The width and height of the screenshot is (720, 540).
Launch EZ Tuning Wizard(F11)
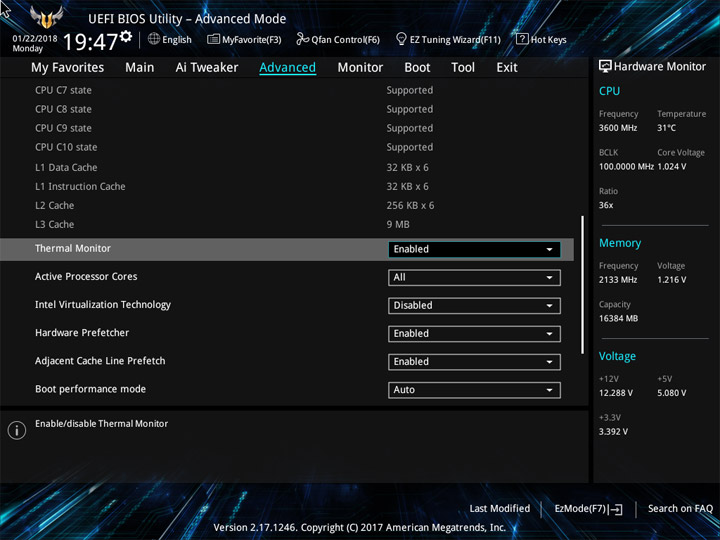(448, 39)
